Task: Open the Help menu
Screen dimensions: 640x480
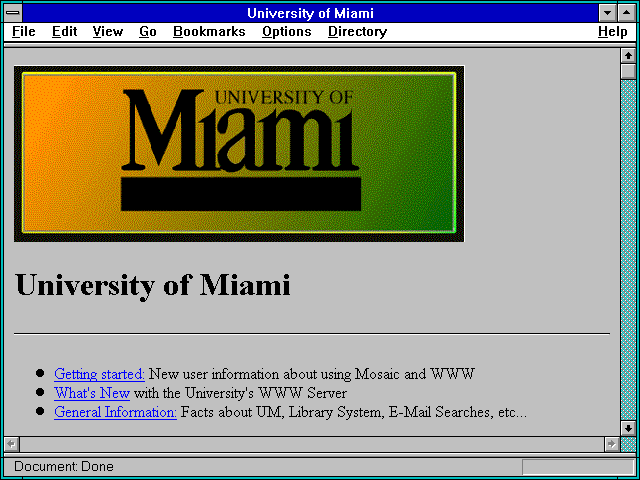Action: [613, 32]
